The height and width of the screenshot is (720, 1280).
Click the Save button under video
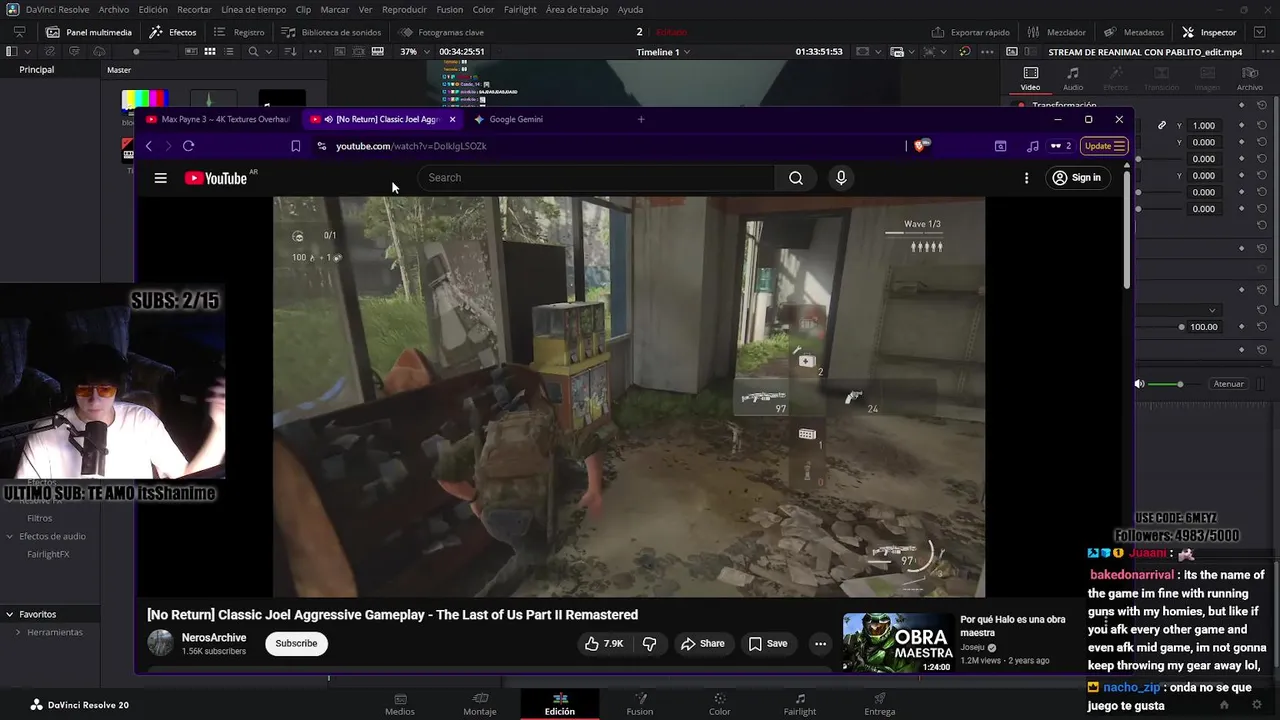767,644
